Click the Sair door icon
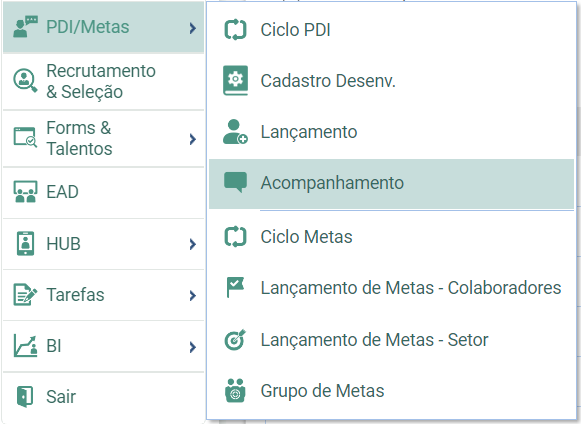581x424 pixels. [25, 396]
